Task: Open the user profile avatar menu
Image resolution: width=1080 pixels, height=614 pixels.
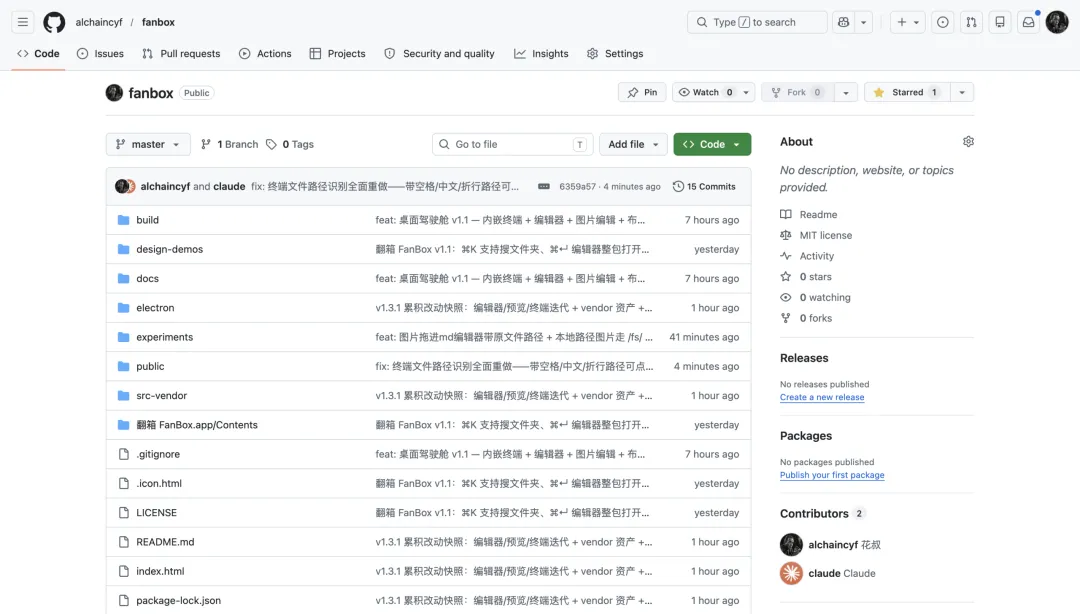Action: [x=1057, y=22]
